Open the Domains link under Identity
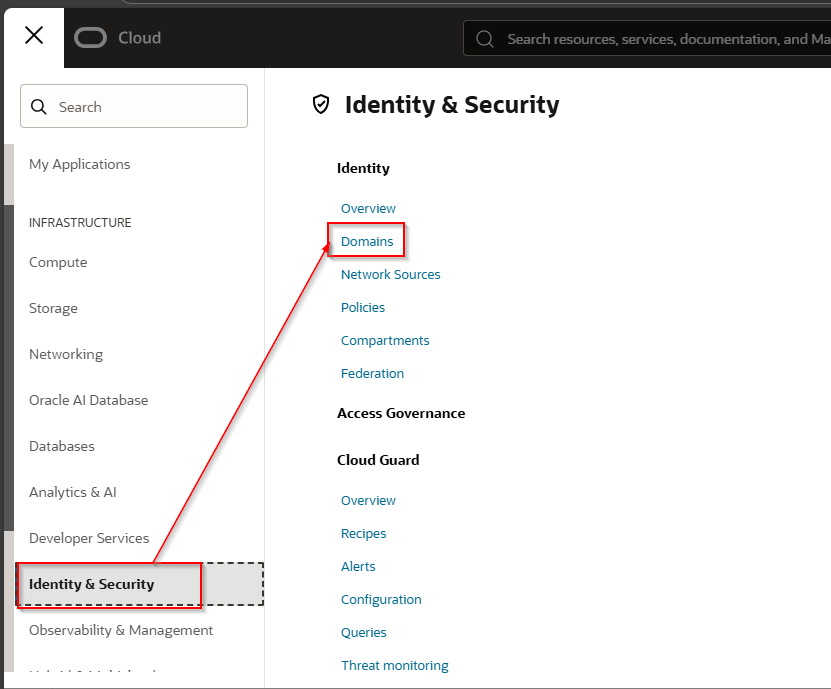The height and width of the screenshot is (689, 831). pos(367,241)
